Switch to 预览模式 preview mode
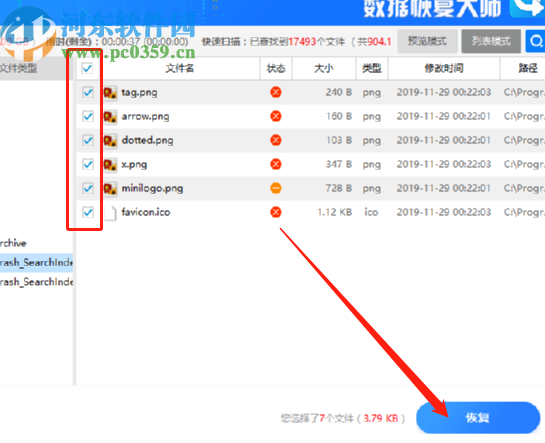This screenshot has width=545, height=443. click(427, 41)
